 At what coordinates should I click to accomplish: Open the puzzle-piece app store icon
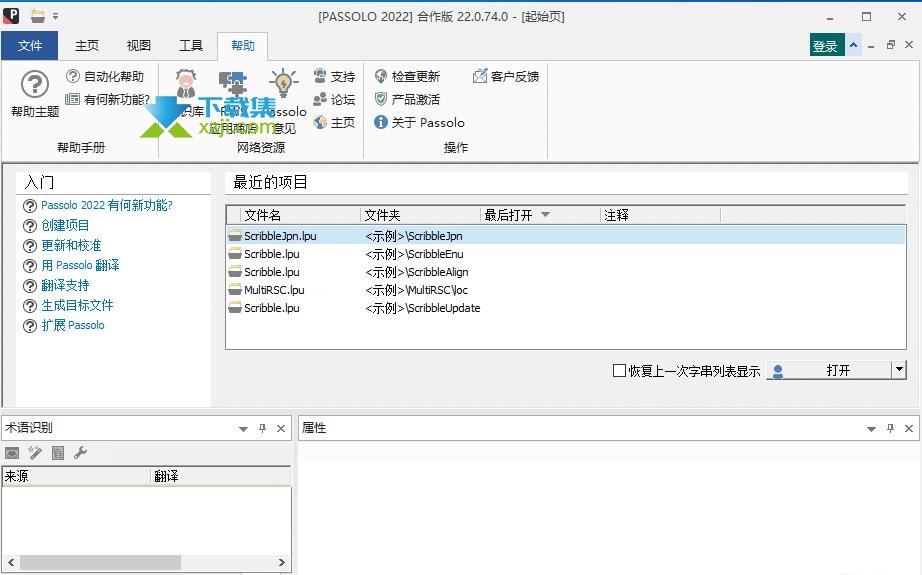(232, 84)
